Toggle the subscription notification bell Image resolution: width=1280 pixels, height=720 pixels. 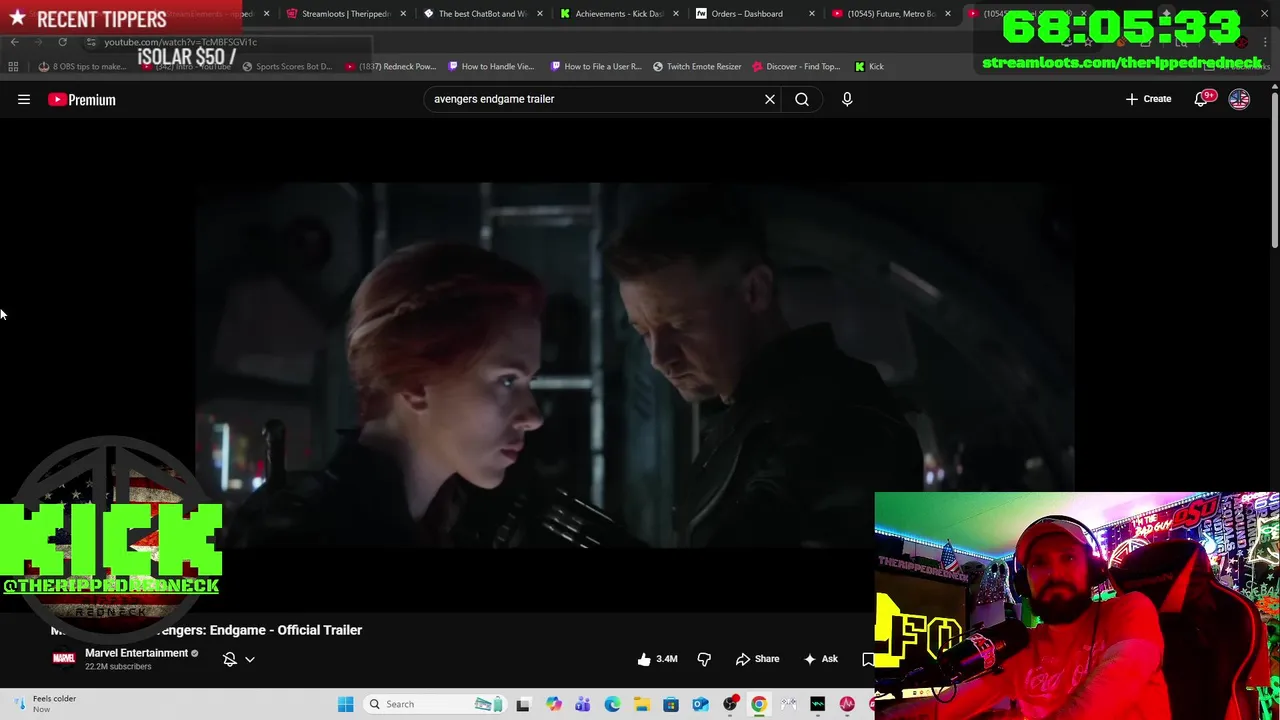(230, 659)
